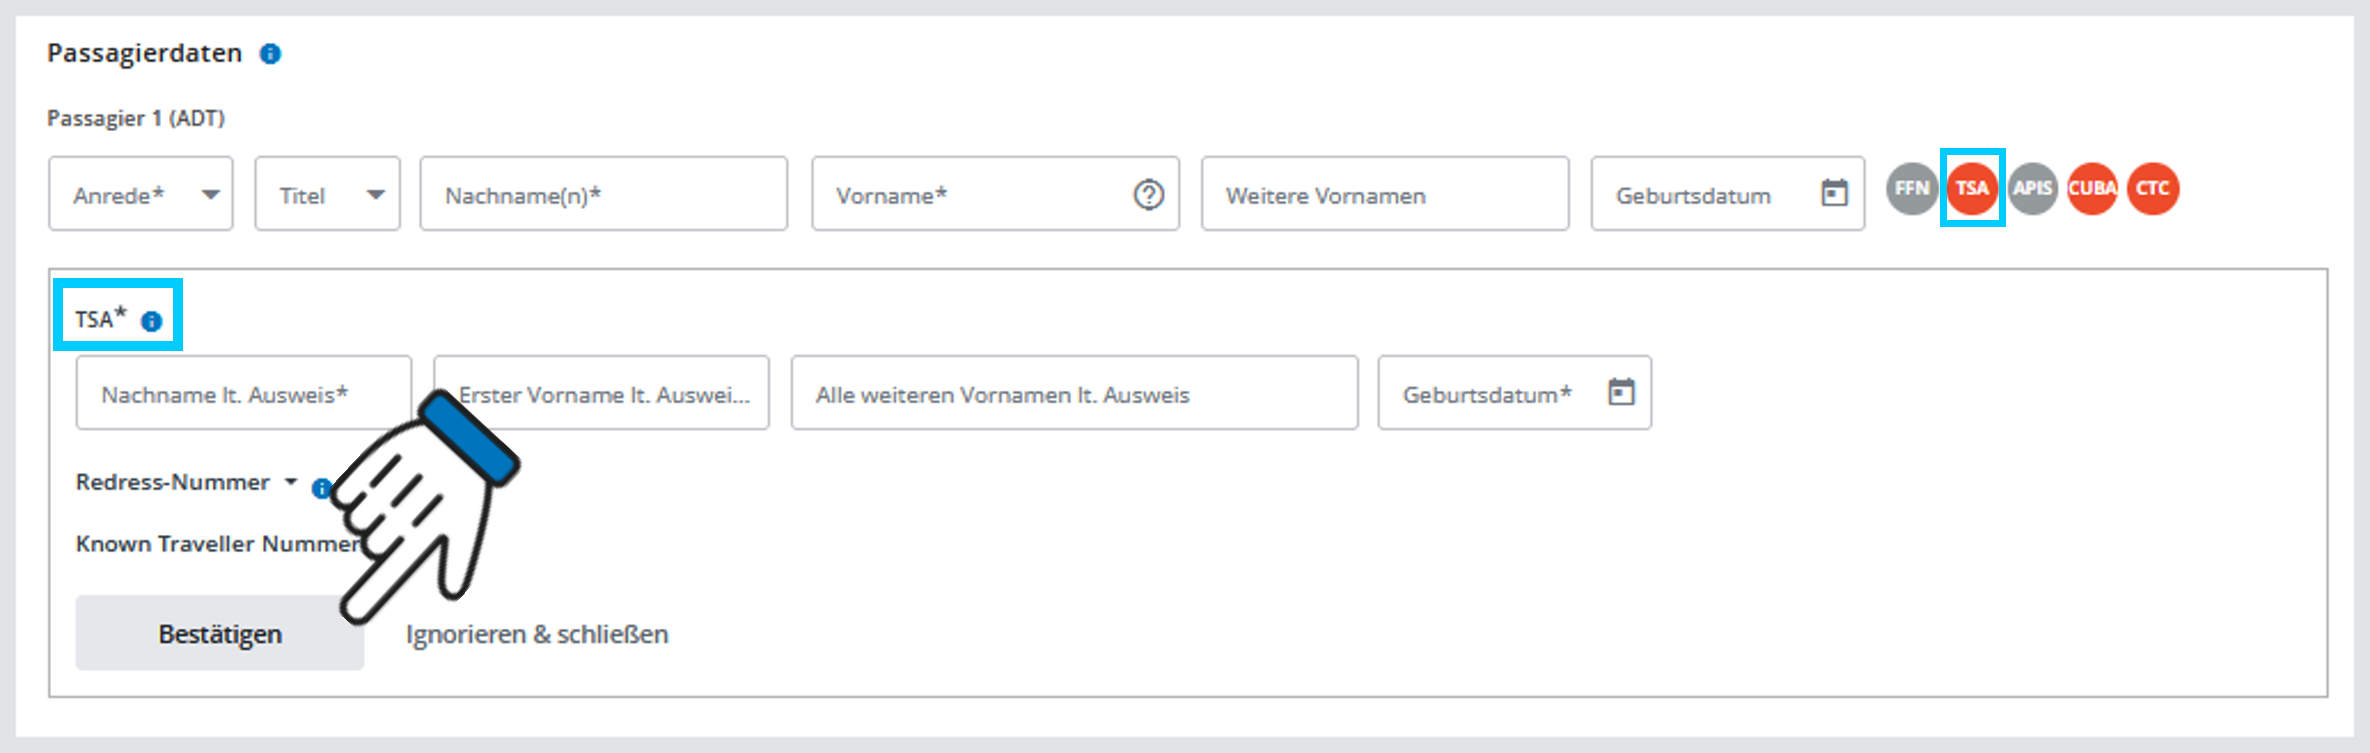Focus the Nachname(n) input field
Image resolution: width=2370 pixels, height=753 pixels.
(603, 194)
